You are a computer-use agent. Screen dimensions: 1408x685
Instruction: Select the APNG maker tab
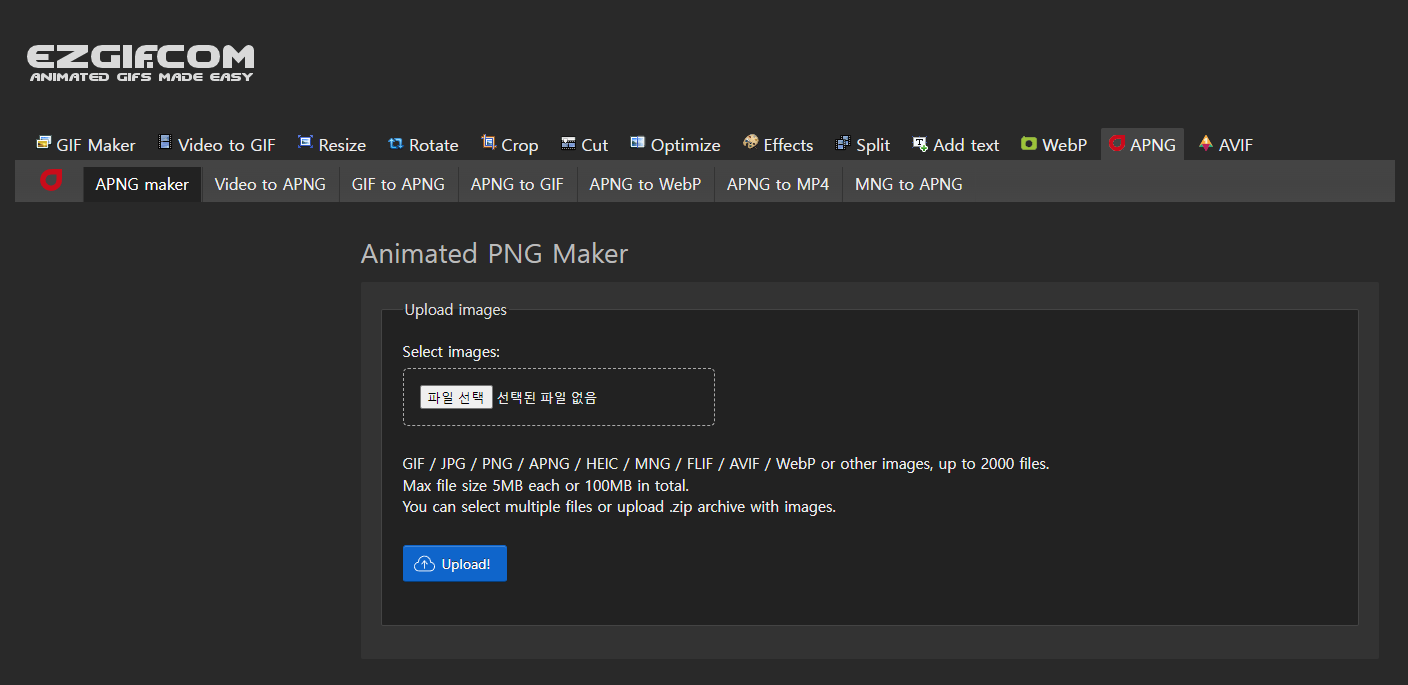click(142, 184)
